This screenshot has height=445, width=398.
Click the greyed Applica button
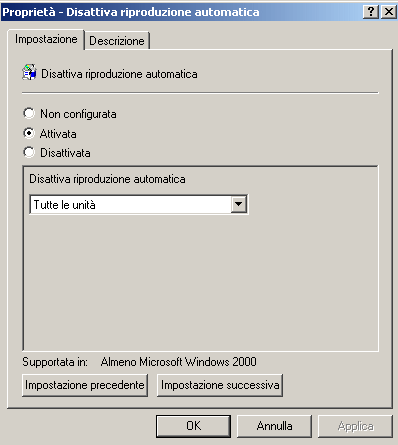click(355, 426)
